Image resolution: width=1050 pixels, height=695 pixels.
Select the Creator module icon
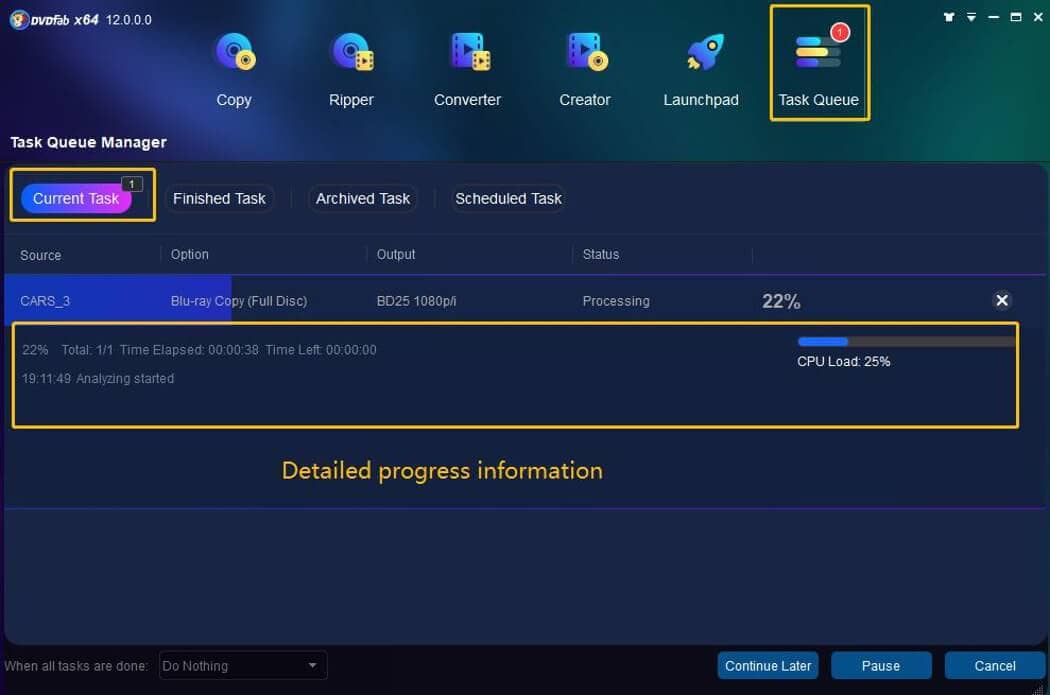pos(584,60)
